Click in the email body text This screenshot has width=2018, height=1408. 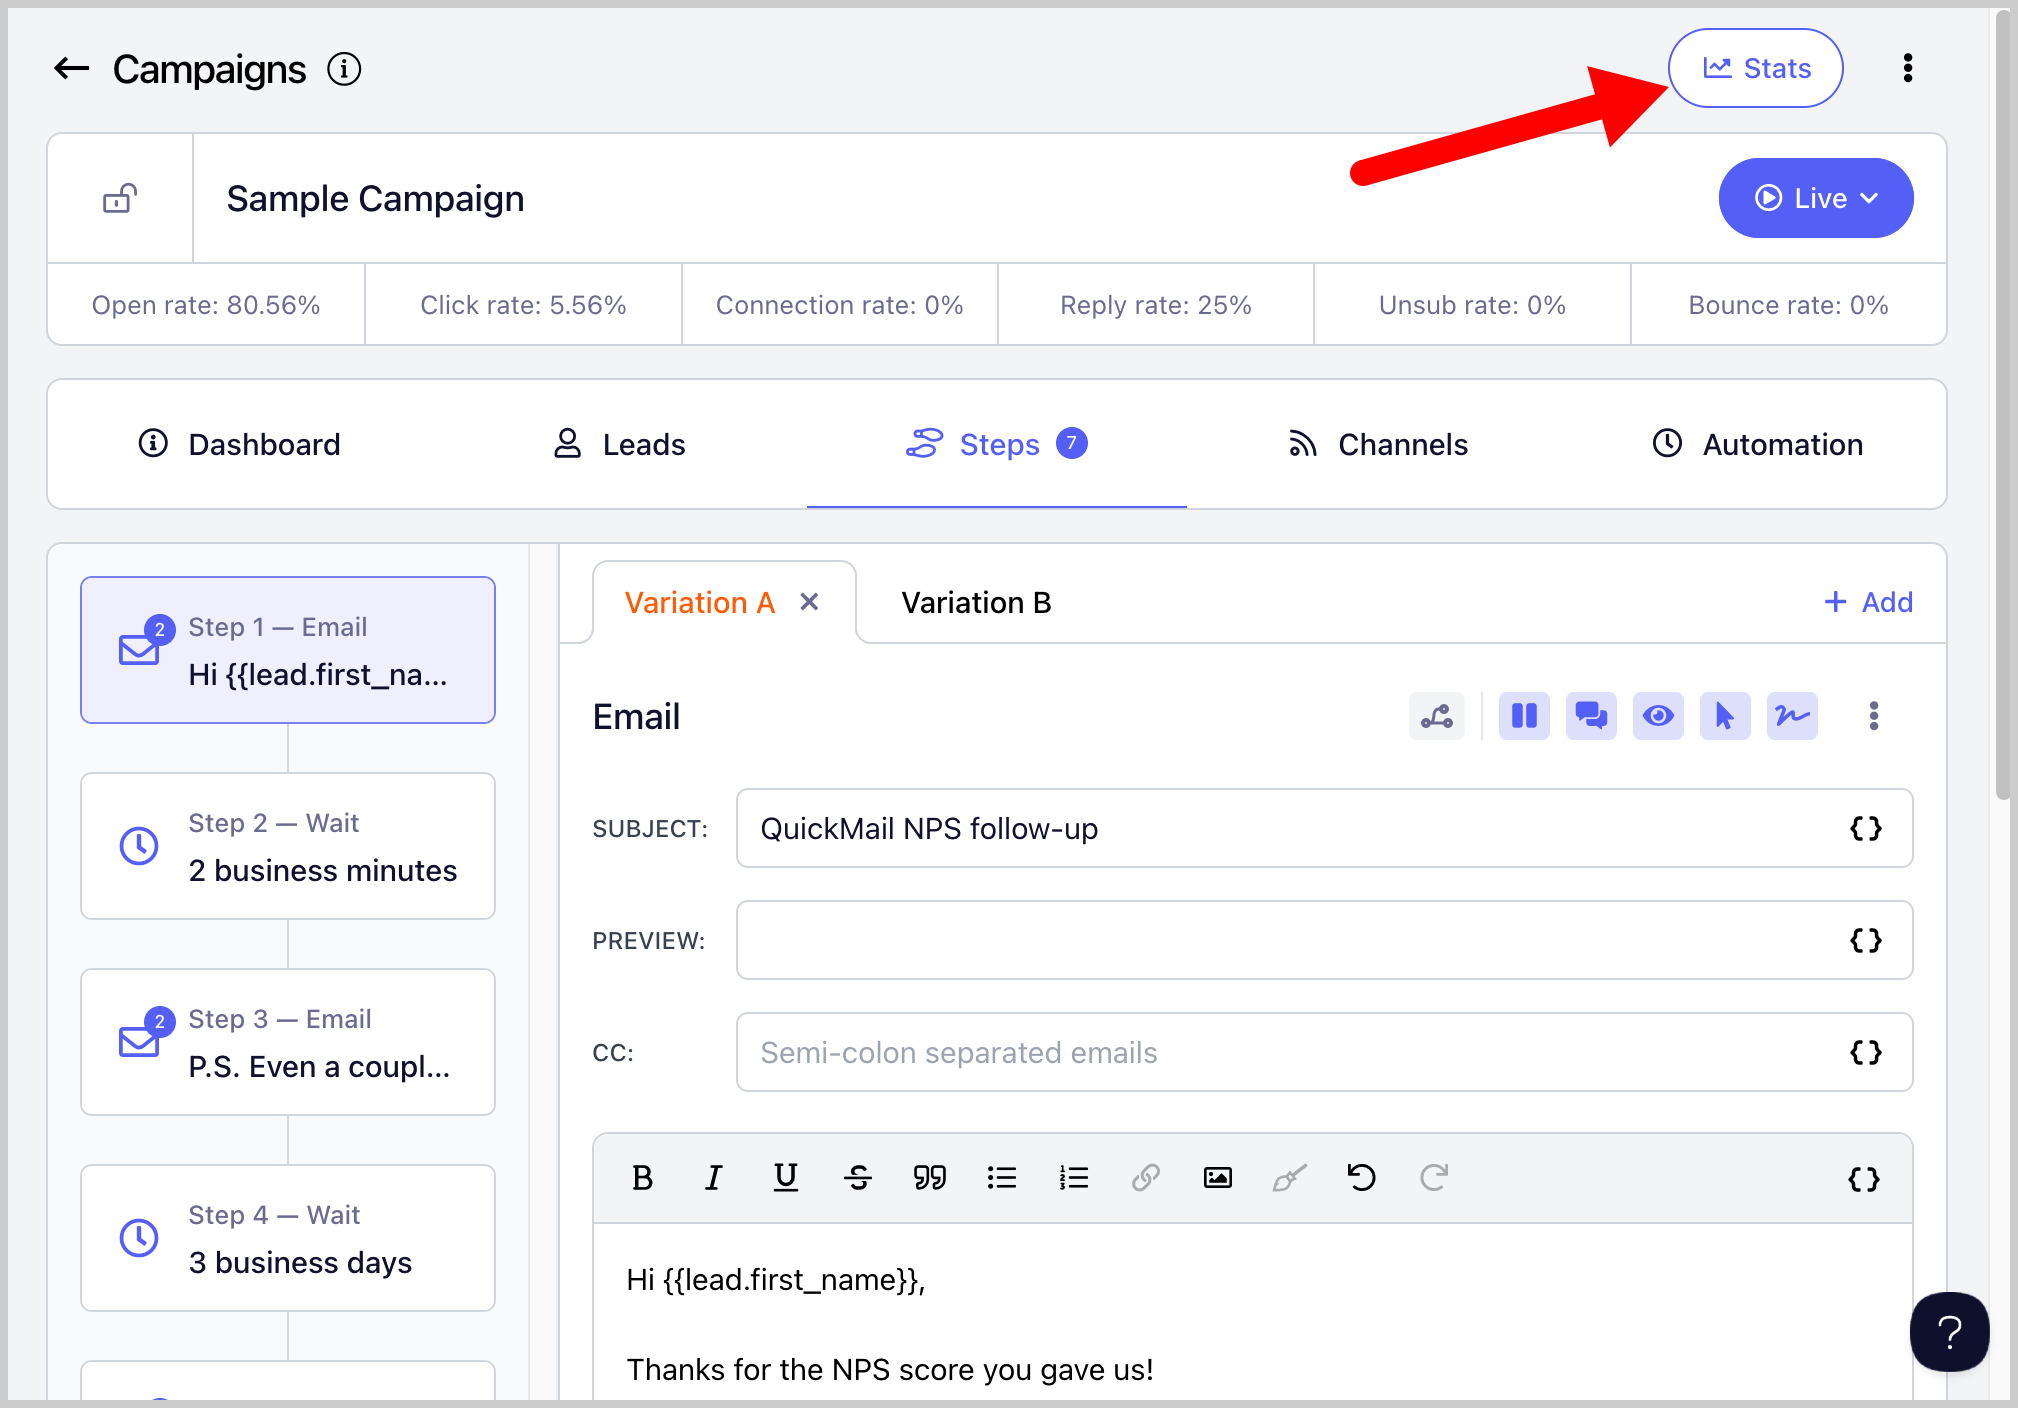1253,1313
